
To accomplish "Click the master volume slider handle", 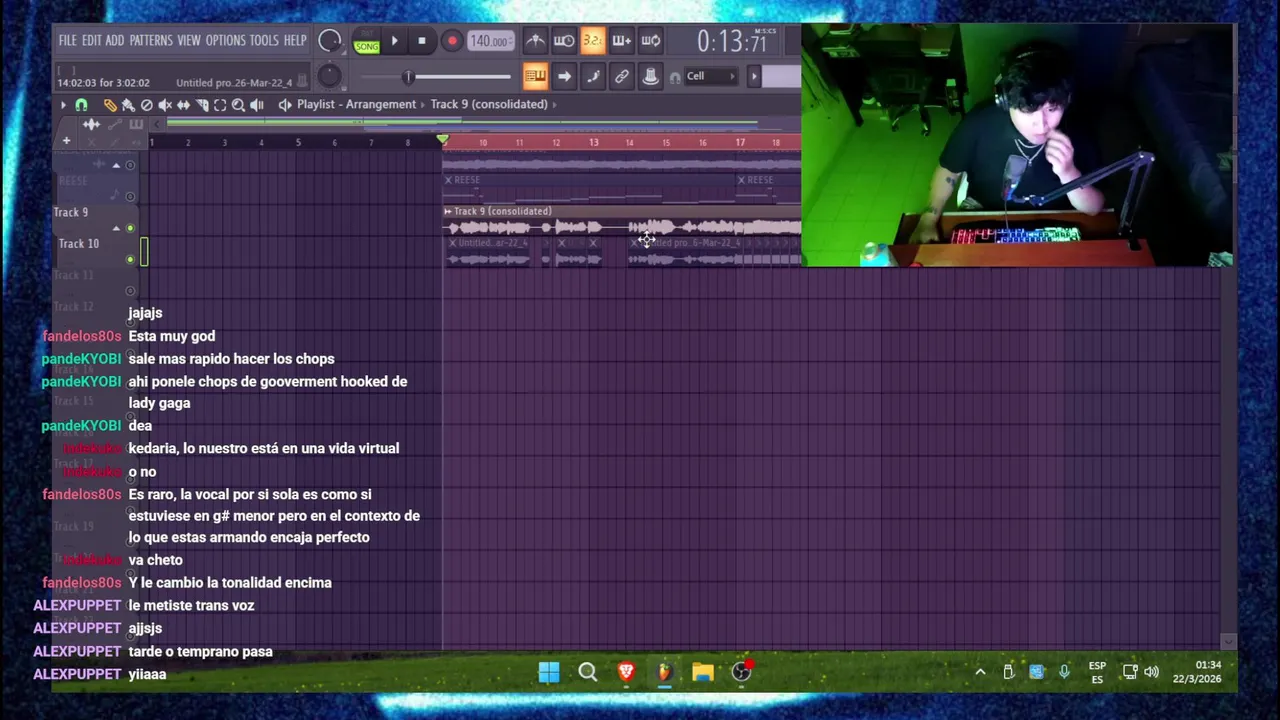I will tap(408, 76).
